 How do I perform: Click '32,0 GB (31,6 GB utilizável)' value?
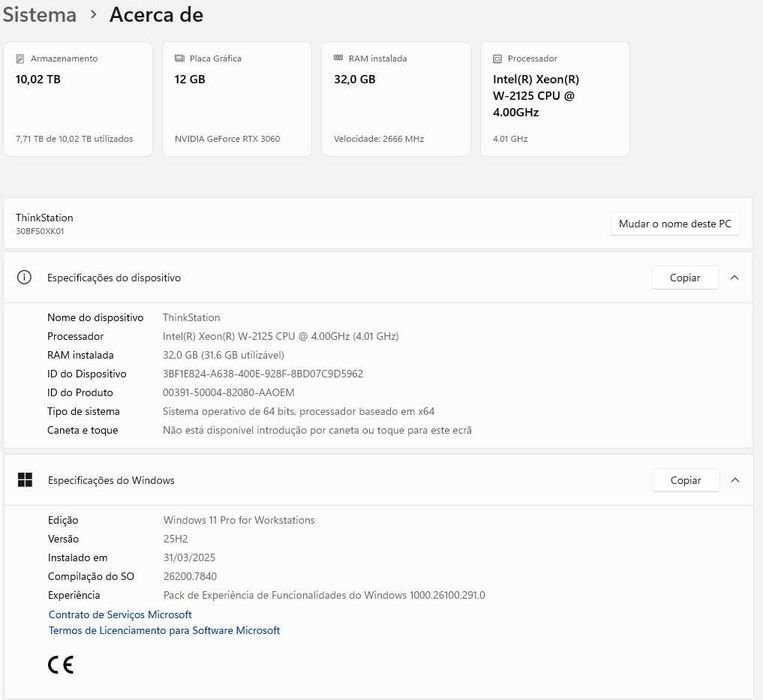(223, 355)
